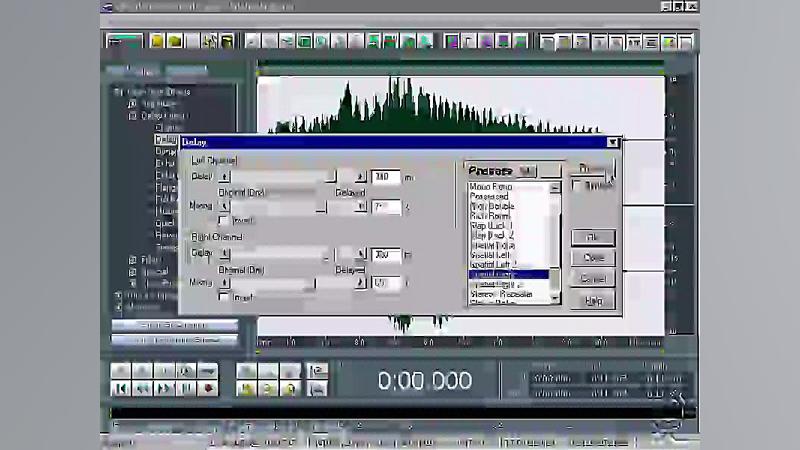Select the Rich Double preset
800x450 pixels.
[491, 206]
